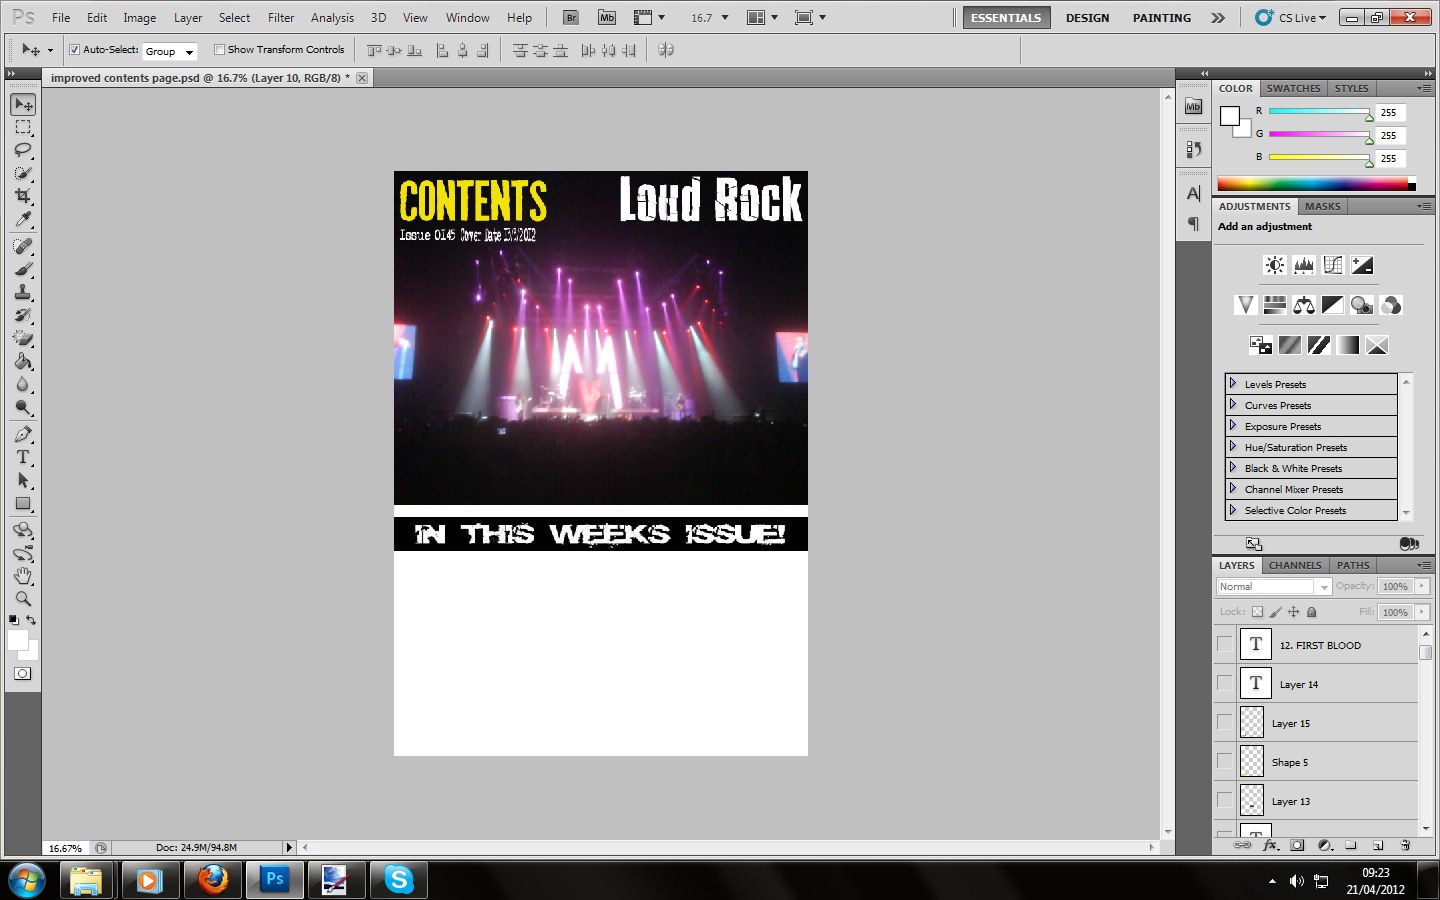Select the Hand tool
This screenshot has width=1440, height=900.
tap(23, 577)
